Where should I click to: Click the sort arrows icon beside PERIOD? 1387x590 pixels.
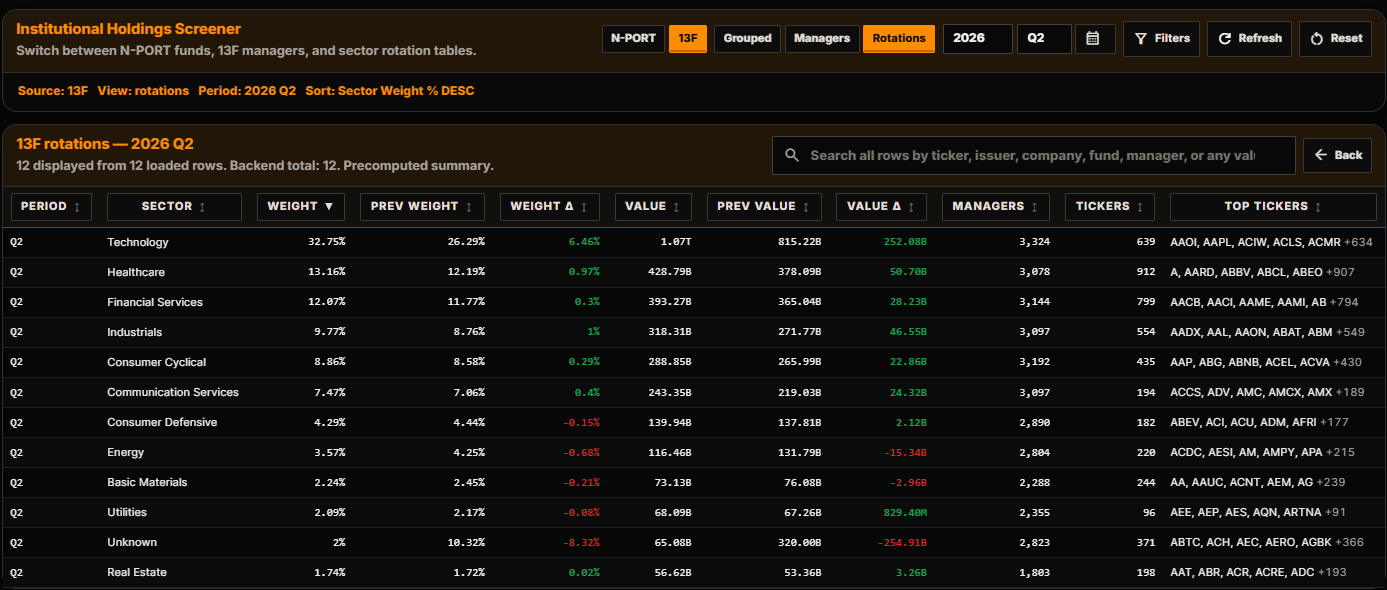click(x=77, y=206)
